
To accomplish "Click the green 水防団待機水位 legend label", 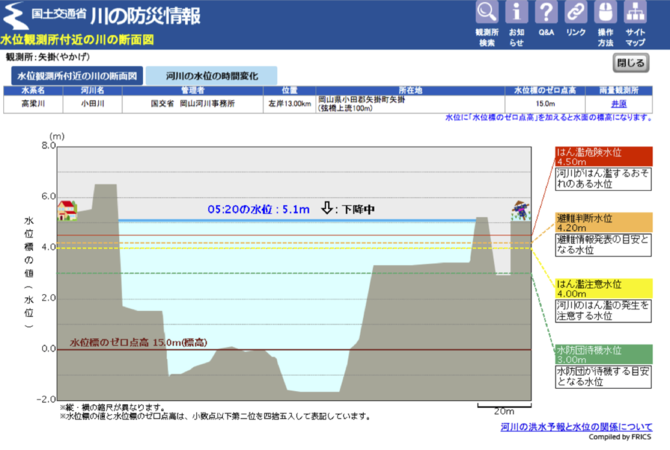I will 604,354.
